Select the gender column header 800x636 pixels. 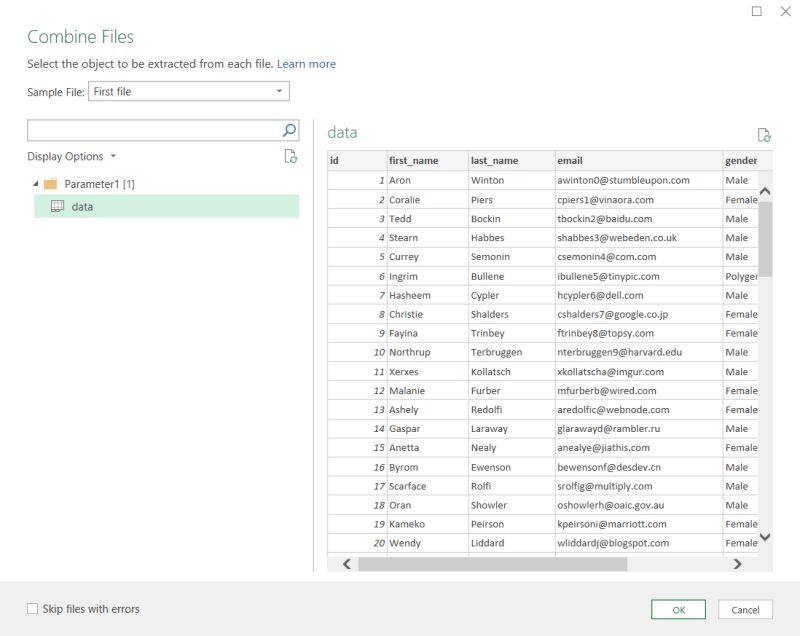point(740,160)
